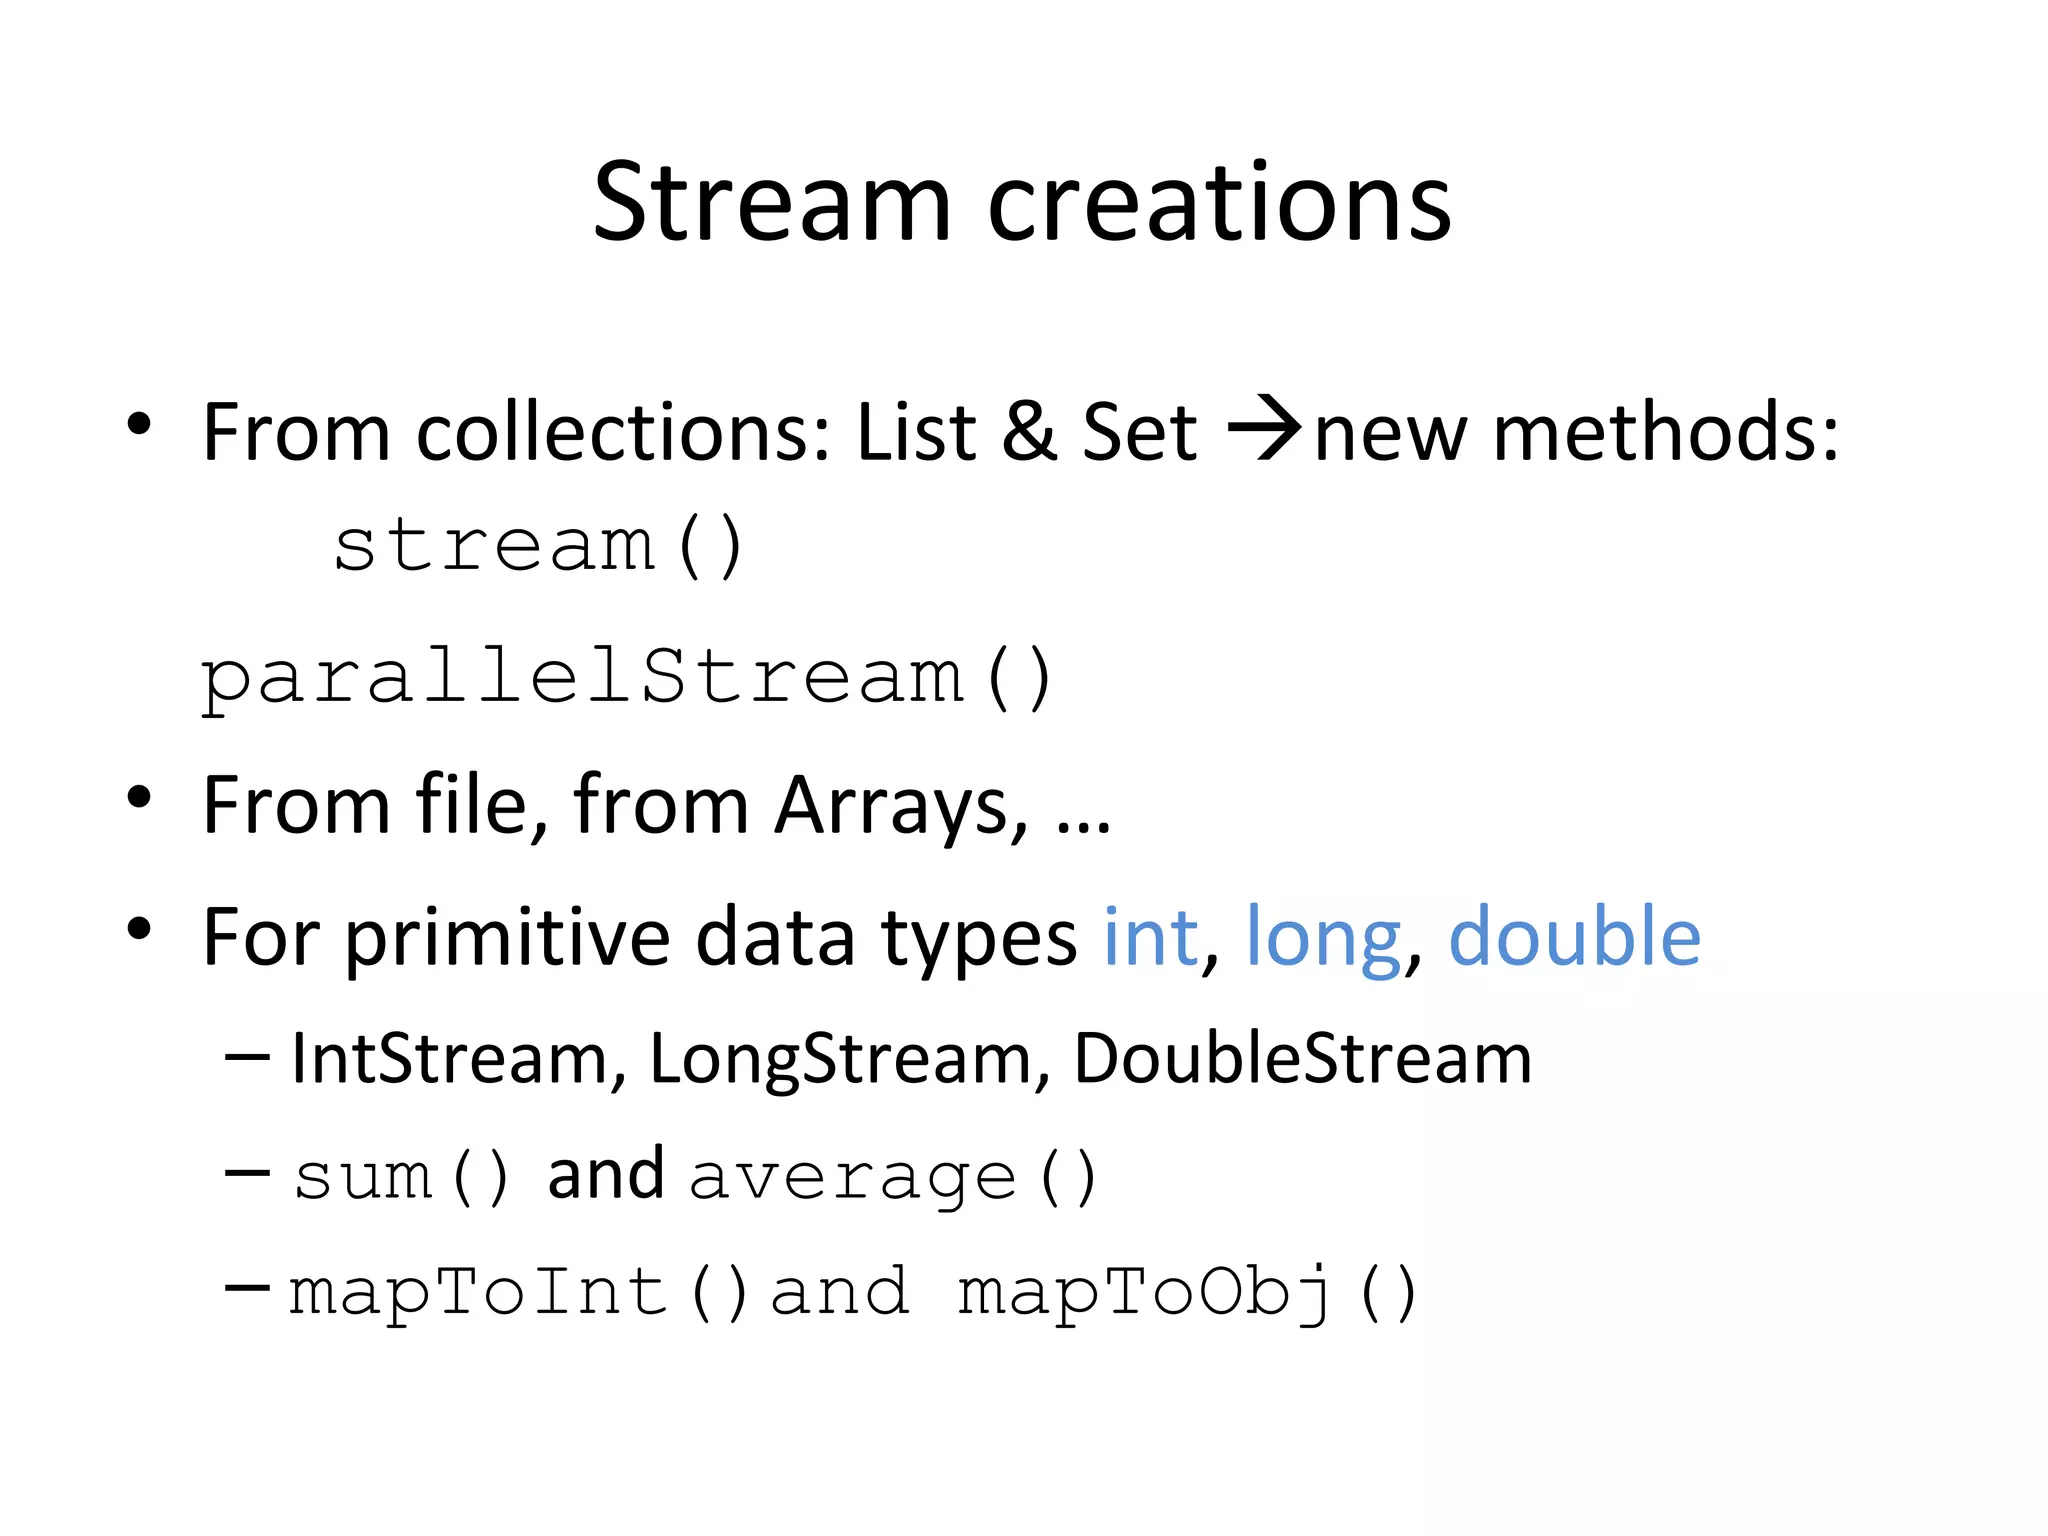Click the 'Stream creations' slide title
This screenshot has height=1536, width=2048.
coord(1022,203)
